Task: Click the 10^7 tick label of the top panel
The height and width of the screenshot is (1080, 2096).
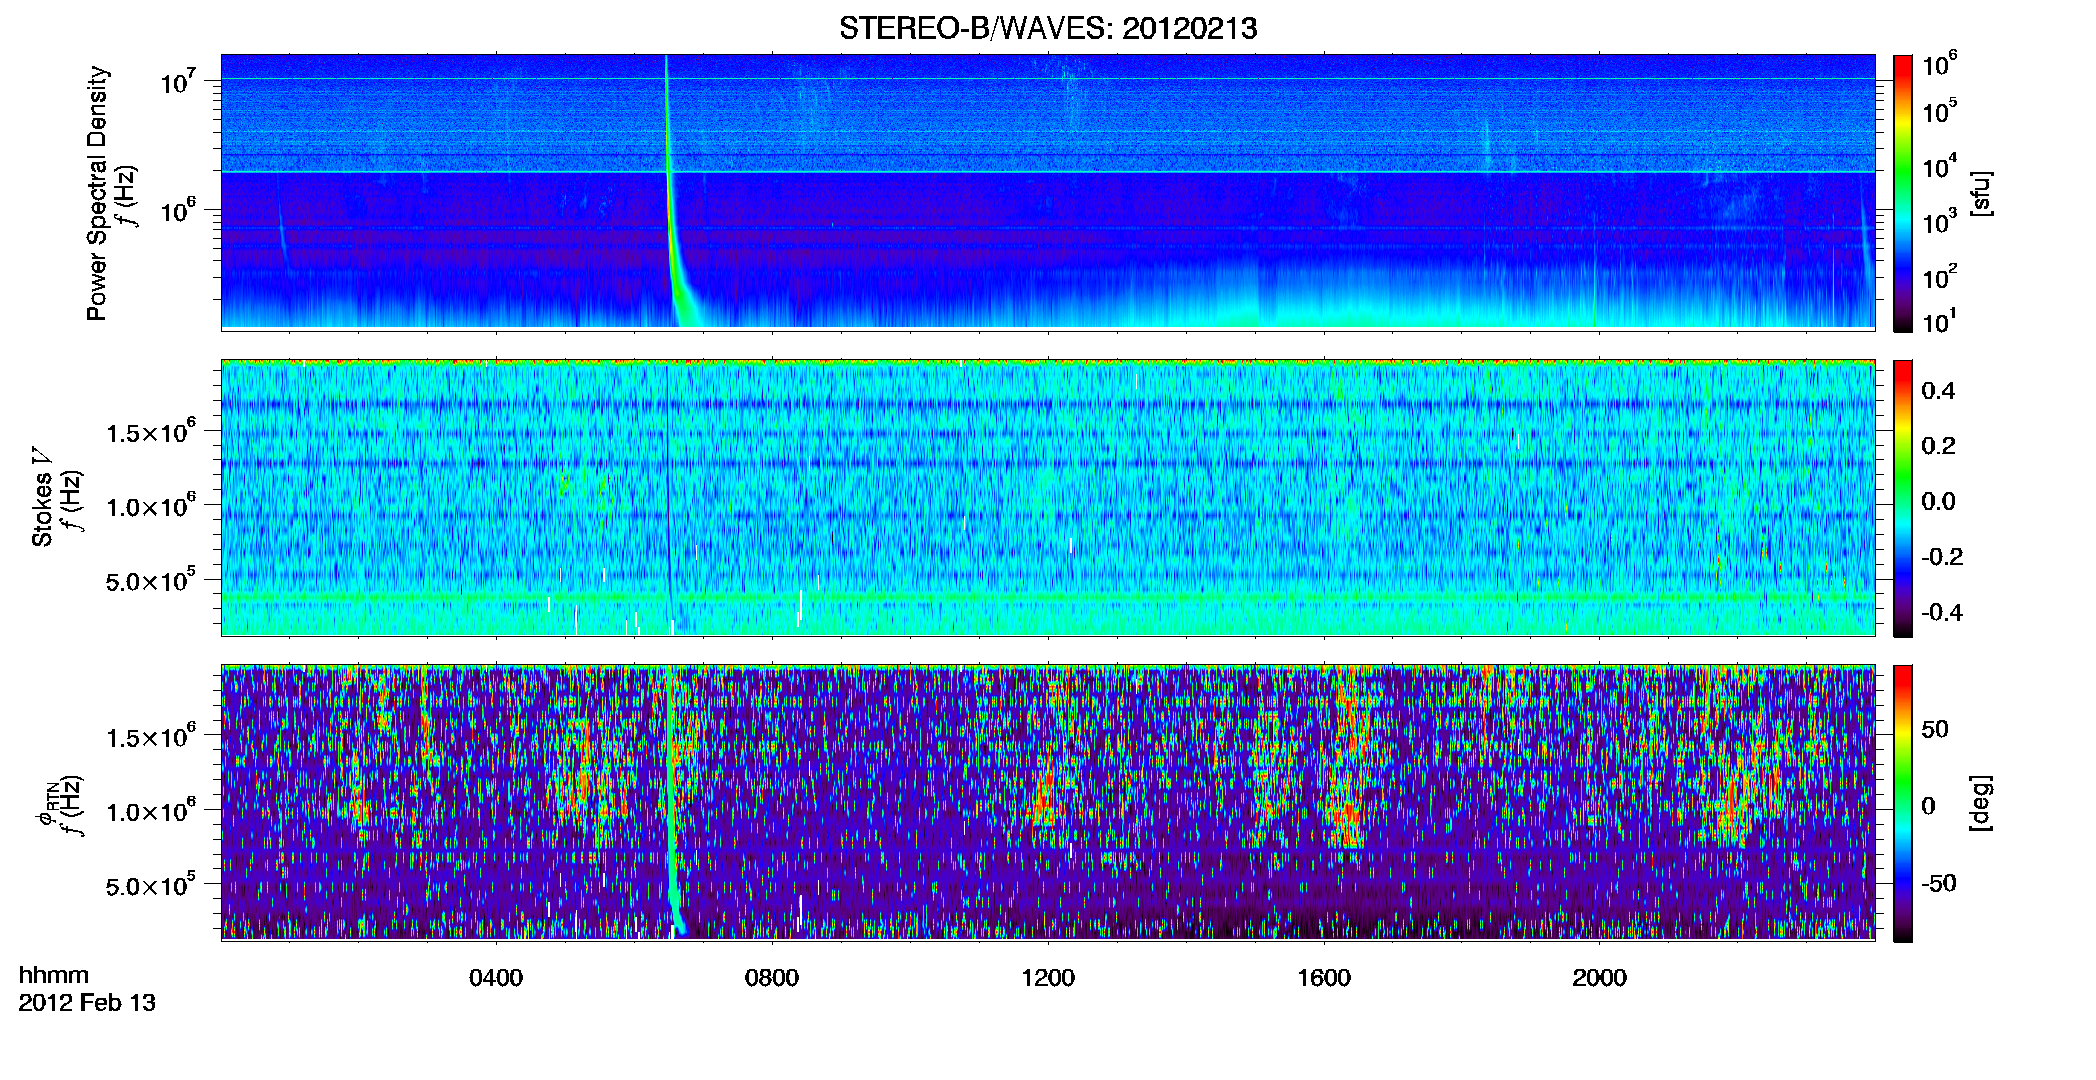Action: (178, 81)
